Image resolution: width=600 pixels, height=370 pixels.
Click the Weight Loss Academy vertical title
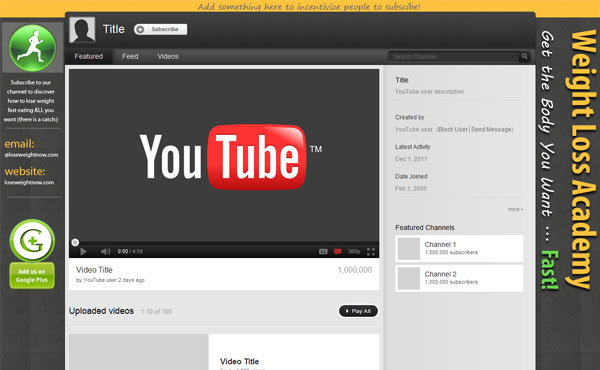tap(582, 159)
